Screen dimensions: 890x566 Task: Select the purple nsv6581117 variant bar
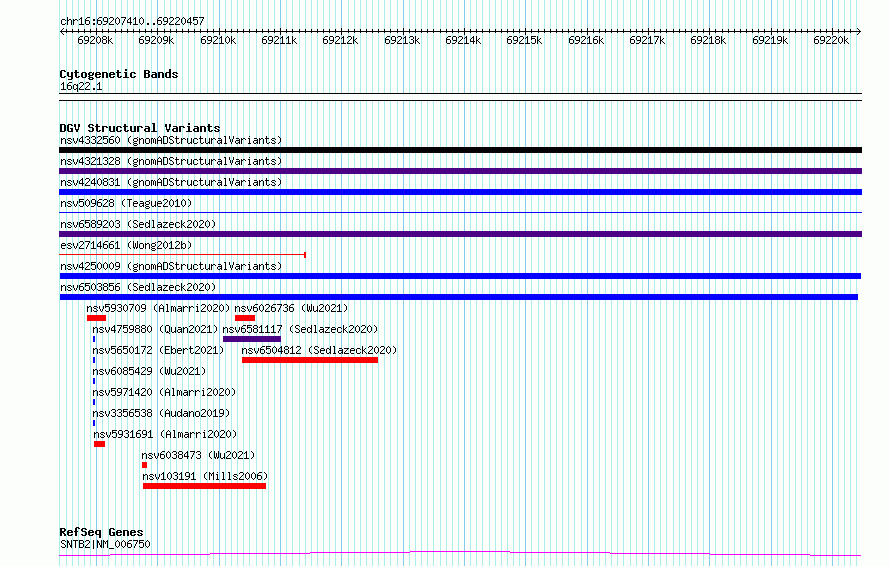click(x=251, y=339)
